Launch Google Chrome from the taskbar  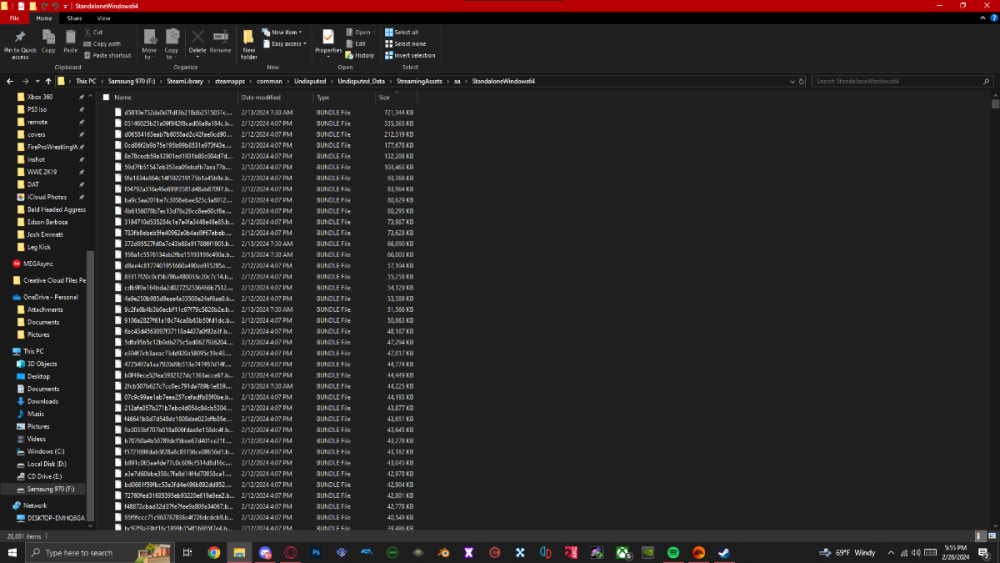[x=214, y=552]
